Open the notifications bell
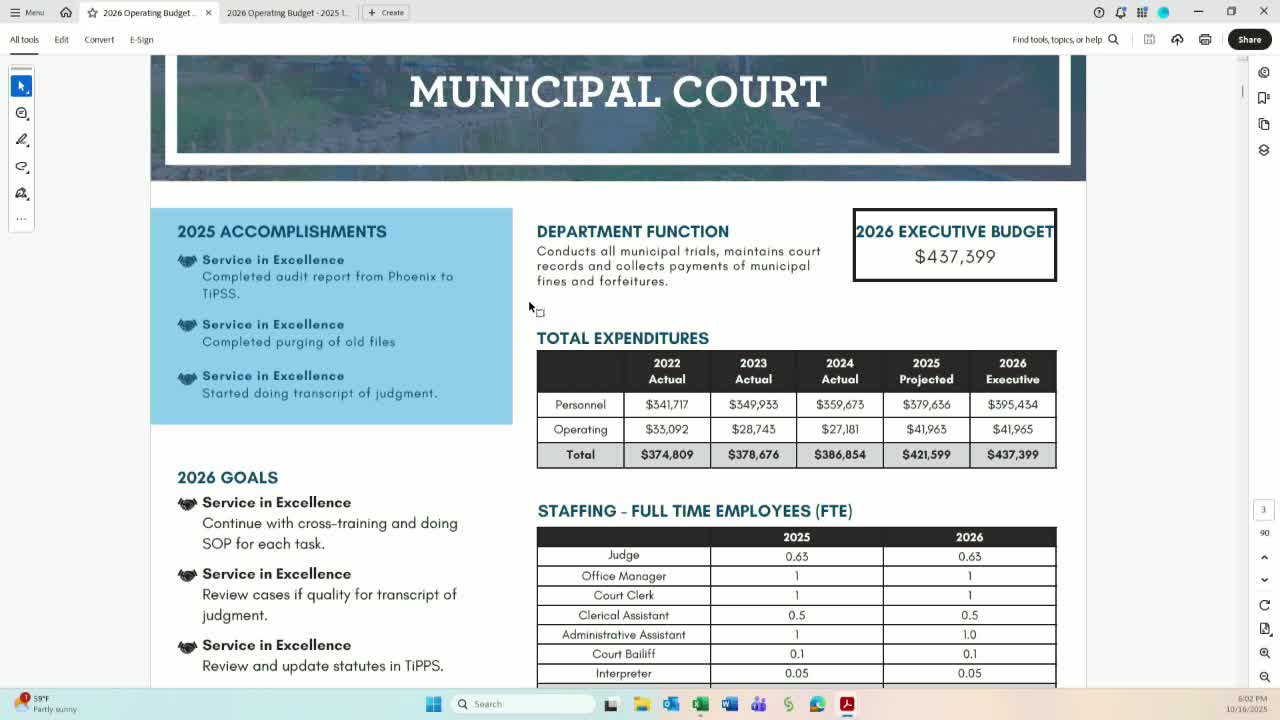The height and width of the screenshot is (720, 1280). 1120,12
